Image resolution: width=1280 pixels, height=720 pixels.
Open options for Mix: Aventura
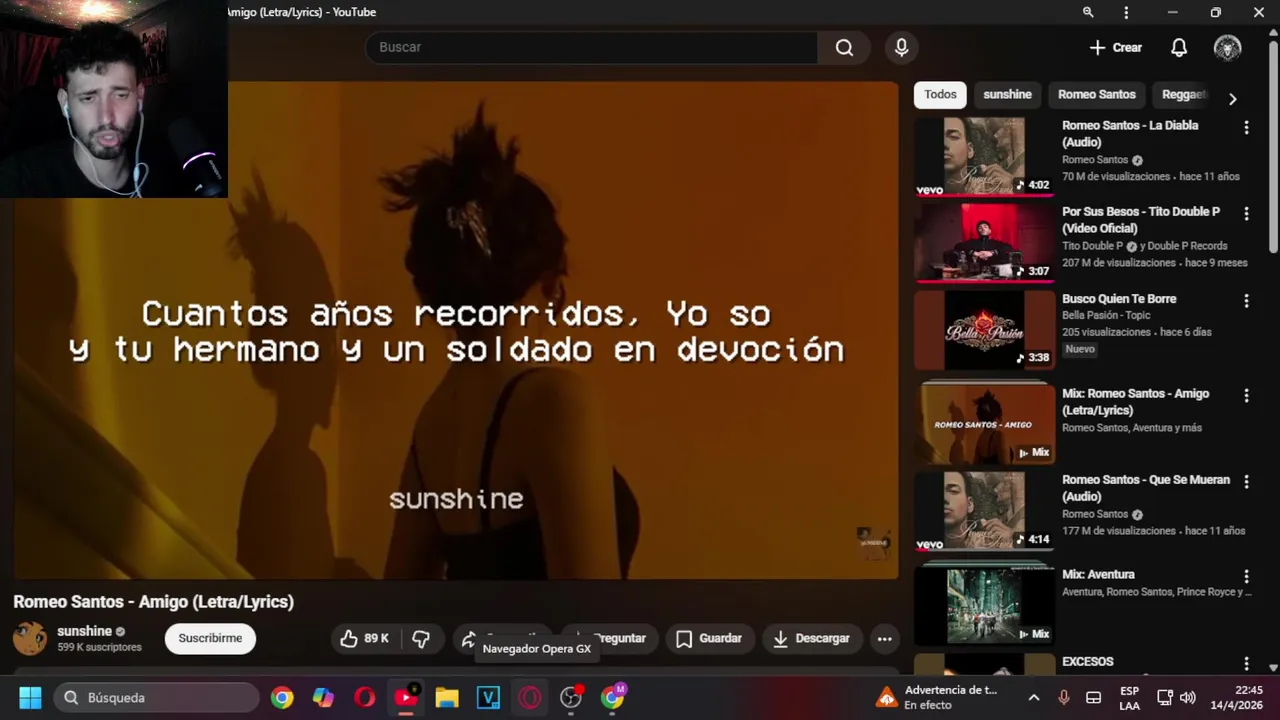pyautogui.click(x=1246, y=576)
